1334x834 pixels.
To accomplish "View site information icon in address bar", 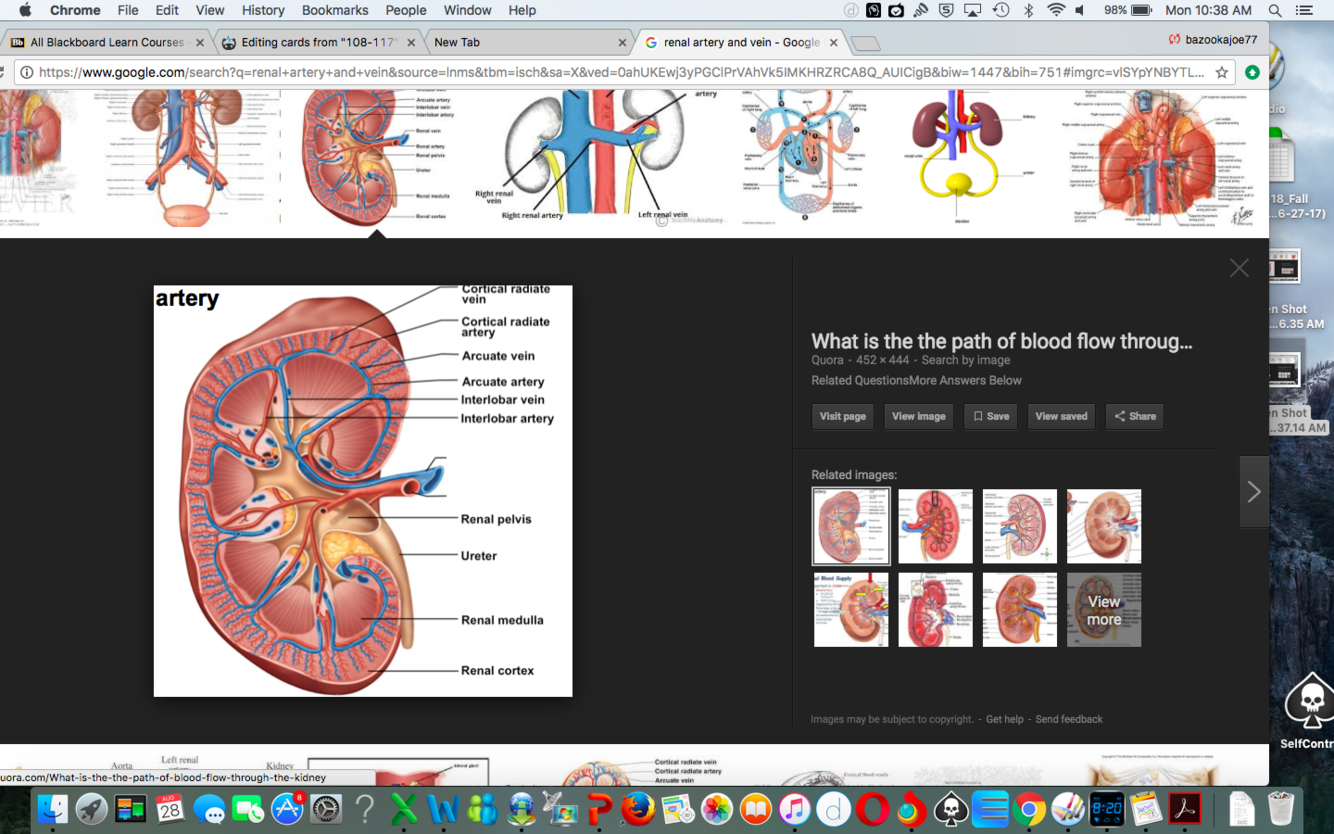I will pyautogui.click(x=26, y=72).
